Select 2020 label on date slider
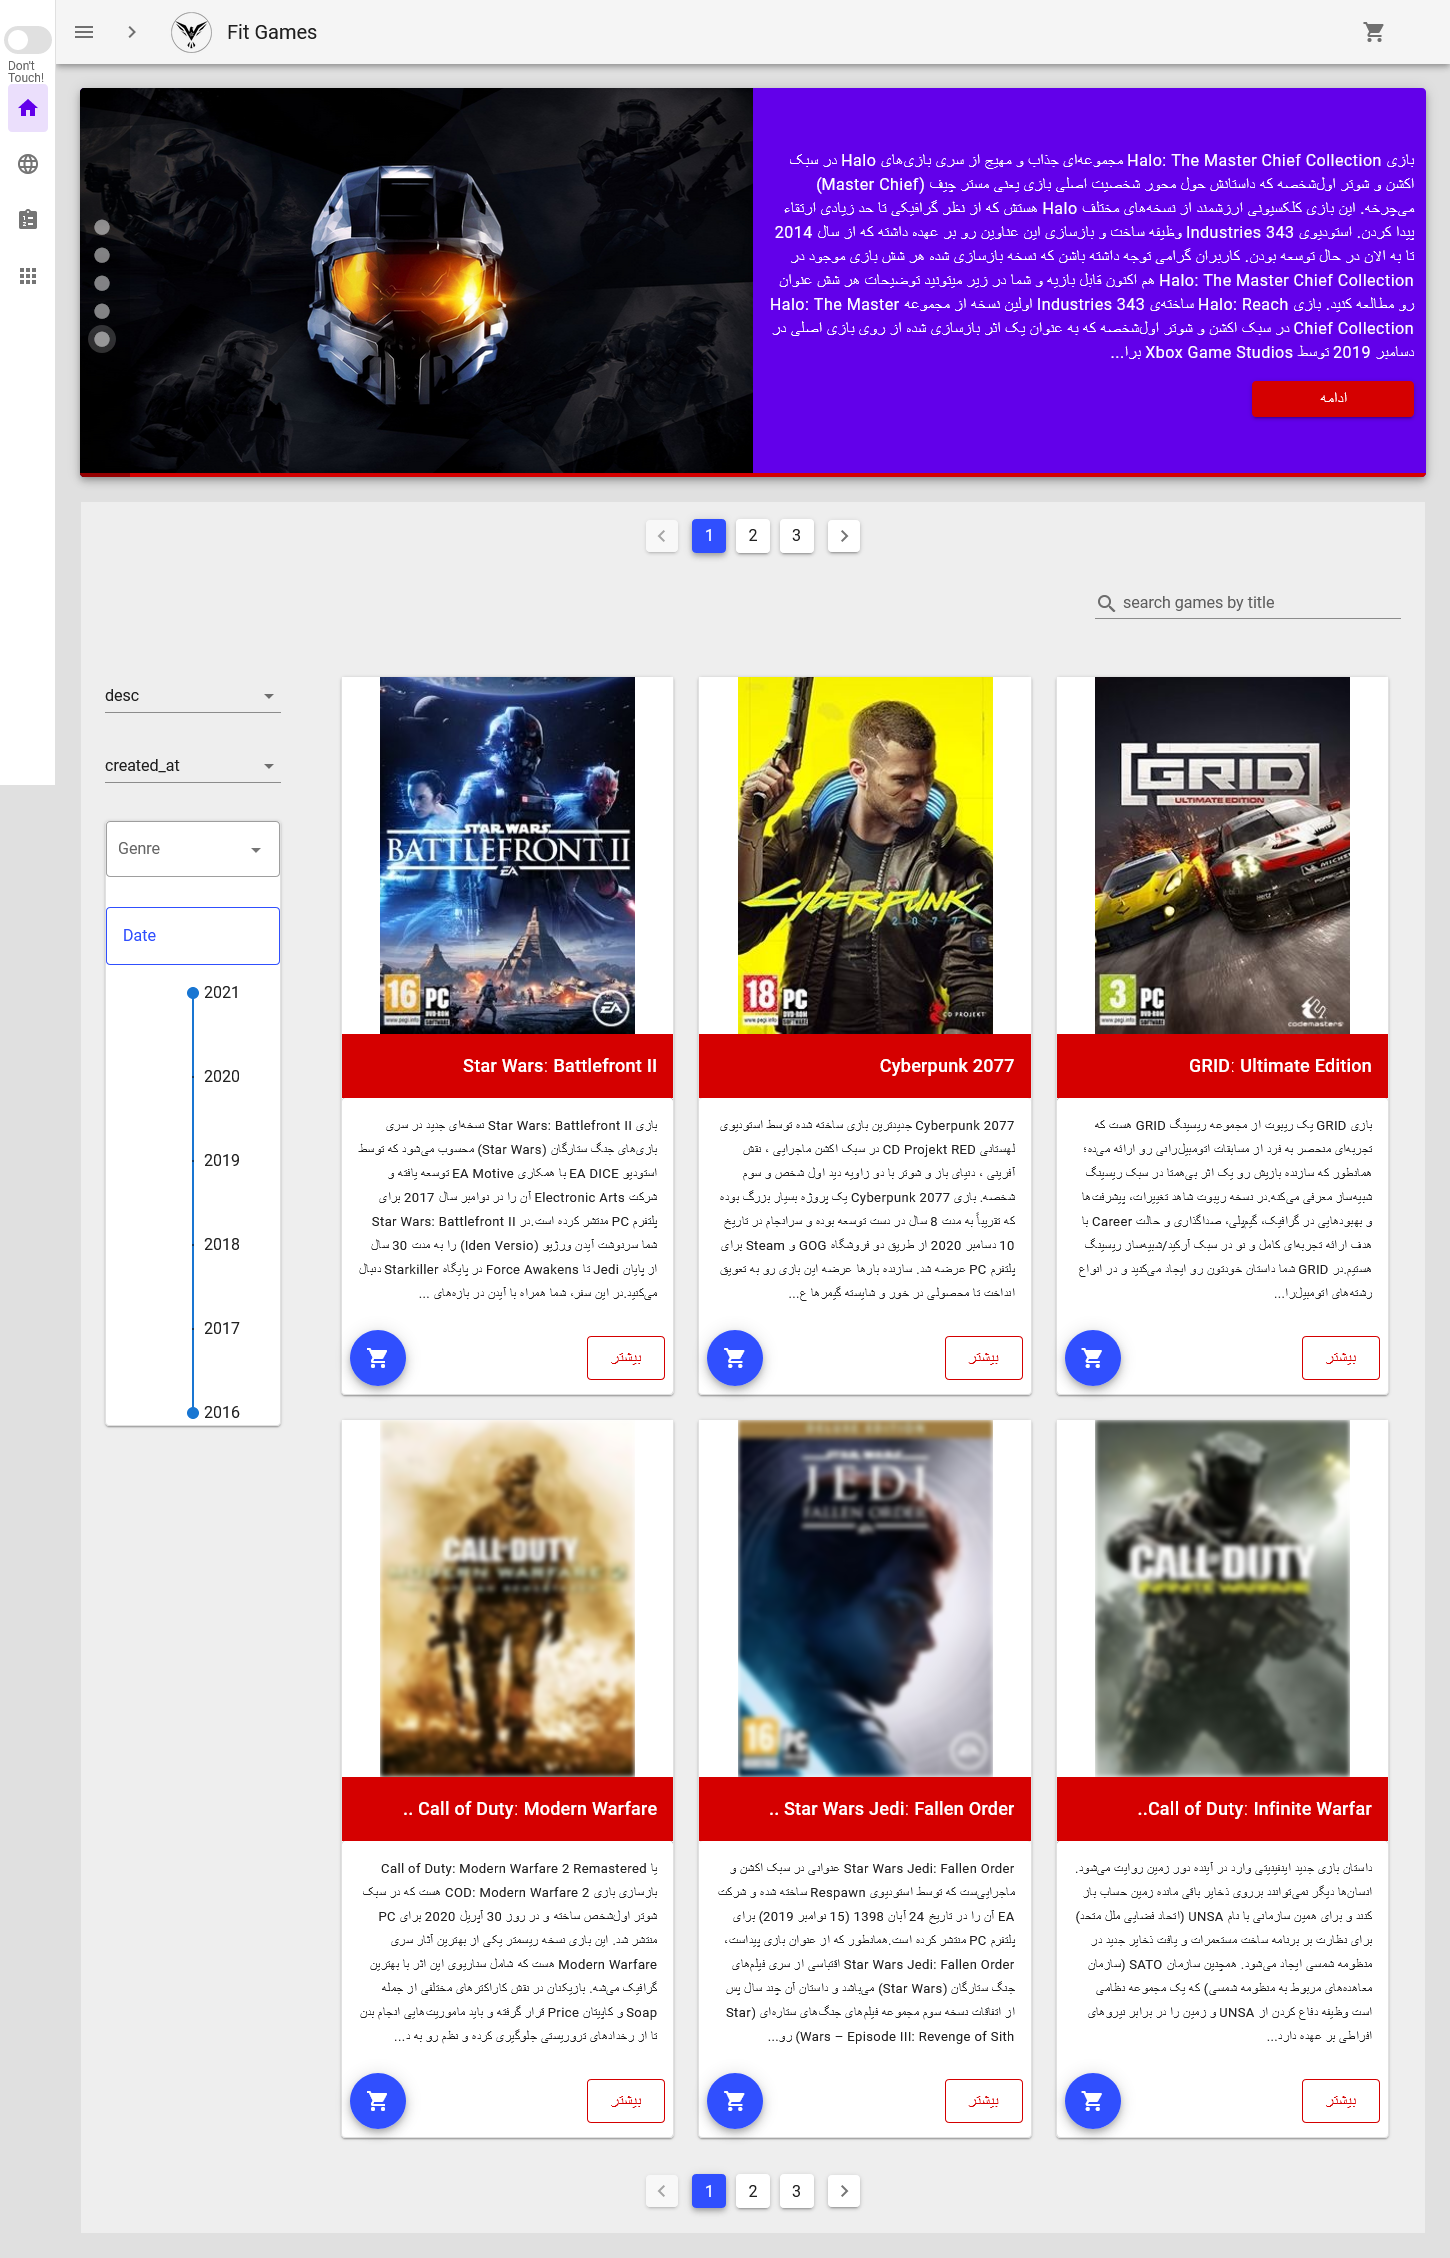The width and height of the screenshot is (1450, 2258). coord(221,1077)
